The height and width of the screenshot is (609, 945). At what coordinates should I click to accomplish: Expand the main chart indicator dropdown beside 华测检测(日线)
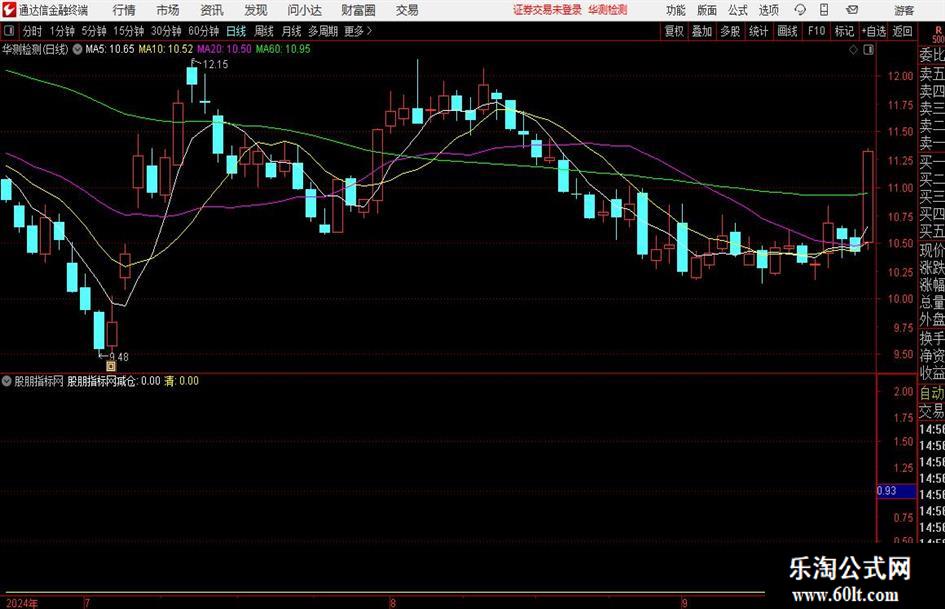coord(77,50)
